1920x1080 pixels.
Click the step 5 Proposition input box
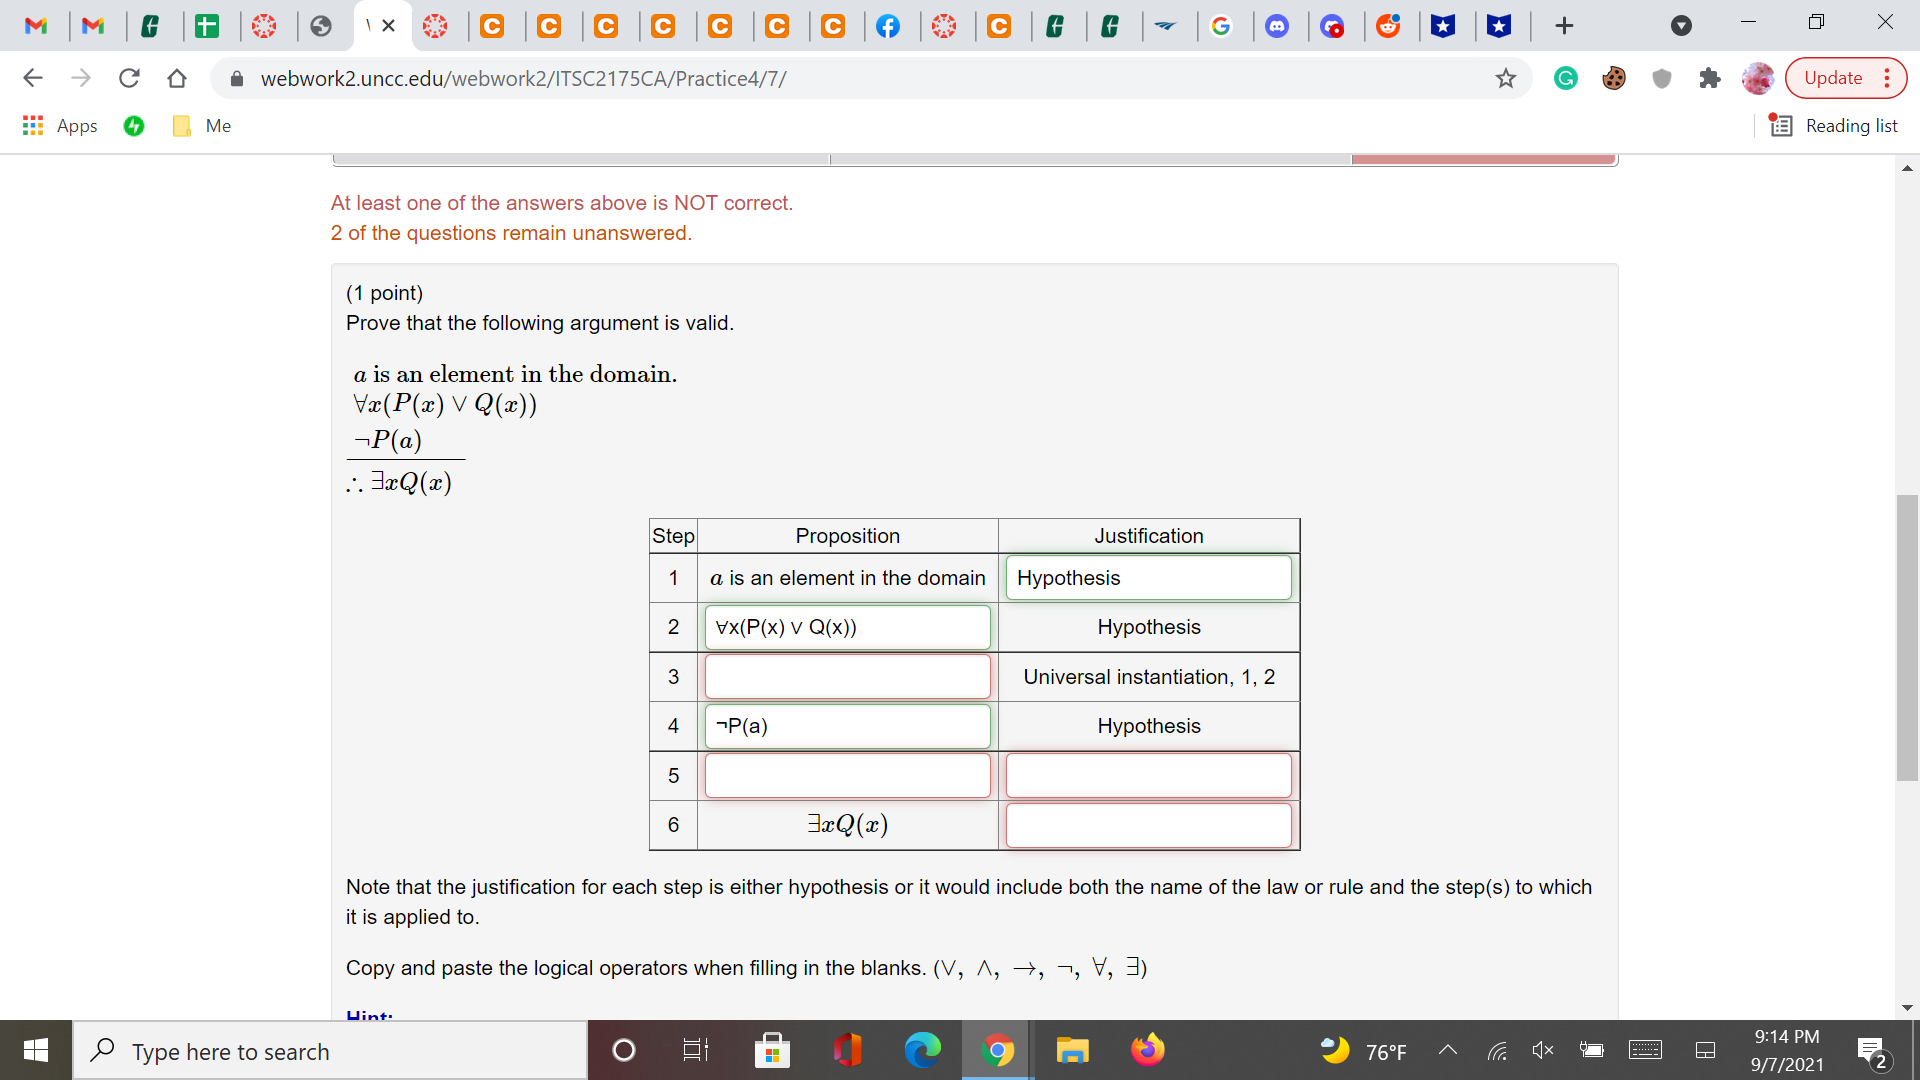click(x=847, y=775)
